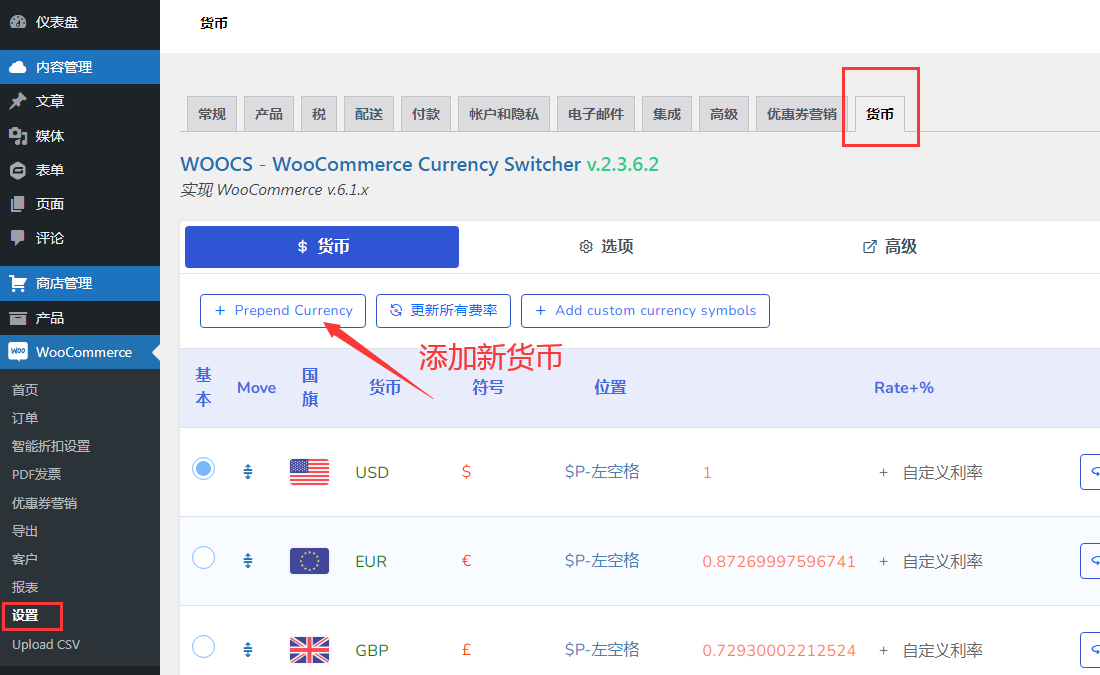Click the USD position $P-左空格
Screen dimensions: 1100x675
(x=602, y=472)
